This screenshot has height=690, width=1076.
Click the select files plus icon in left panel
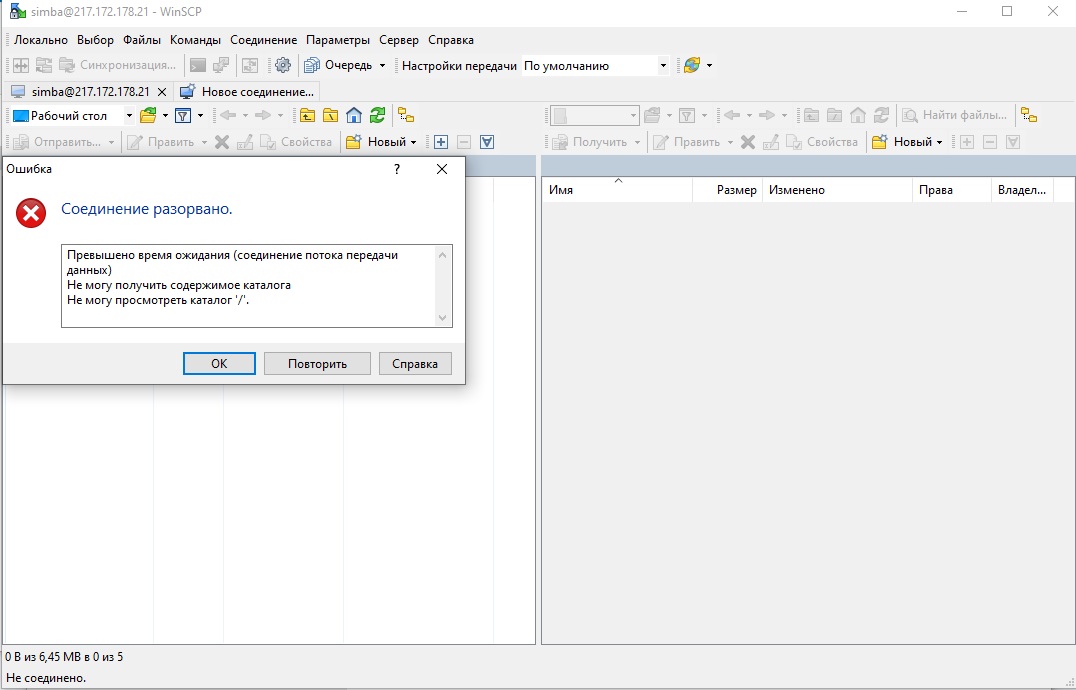(x=440, y=142)
